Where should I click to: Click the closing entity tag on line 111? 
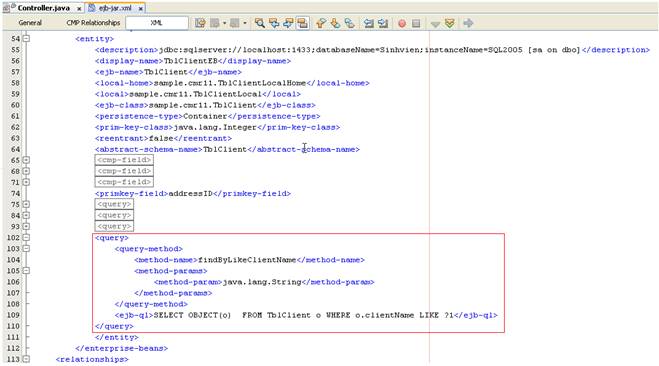click(116, 337)
